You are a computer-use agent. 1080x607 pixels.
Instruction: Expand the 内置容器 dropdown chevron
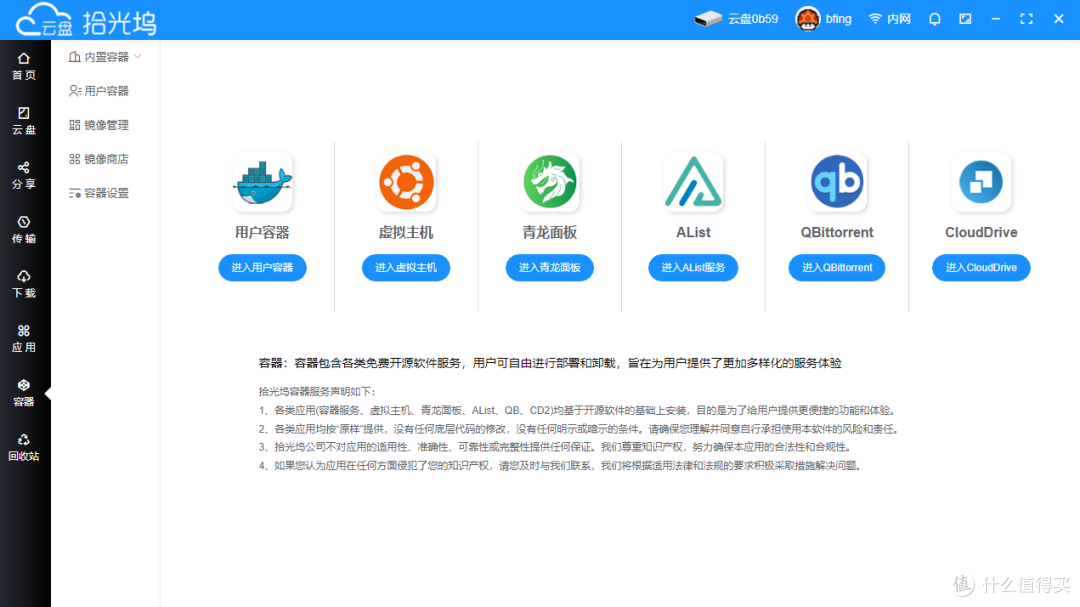click(138, 56)
